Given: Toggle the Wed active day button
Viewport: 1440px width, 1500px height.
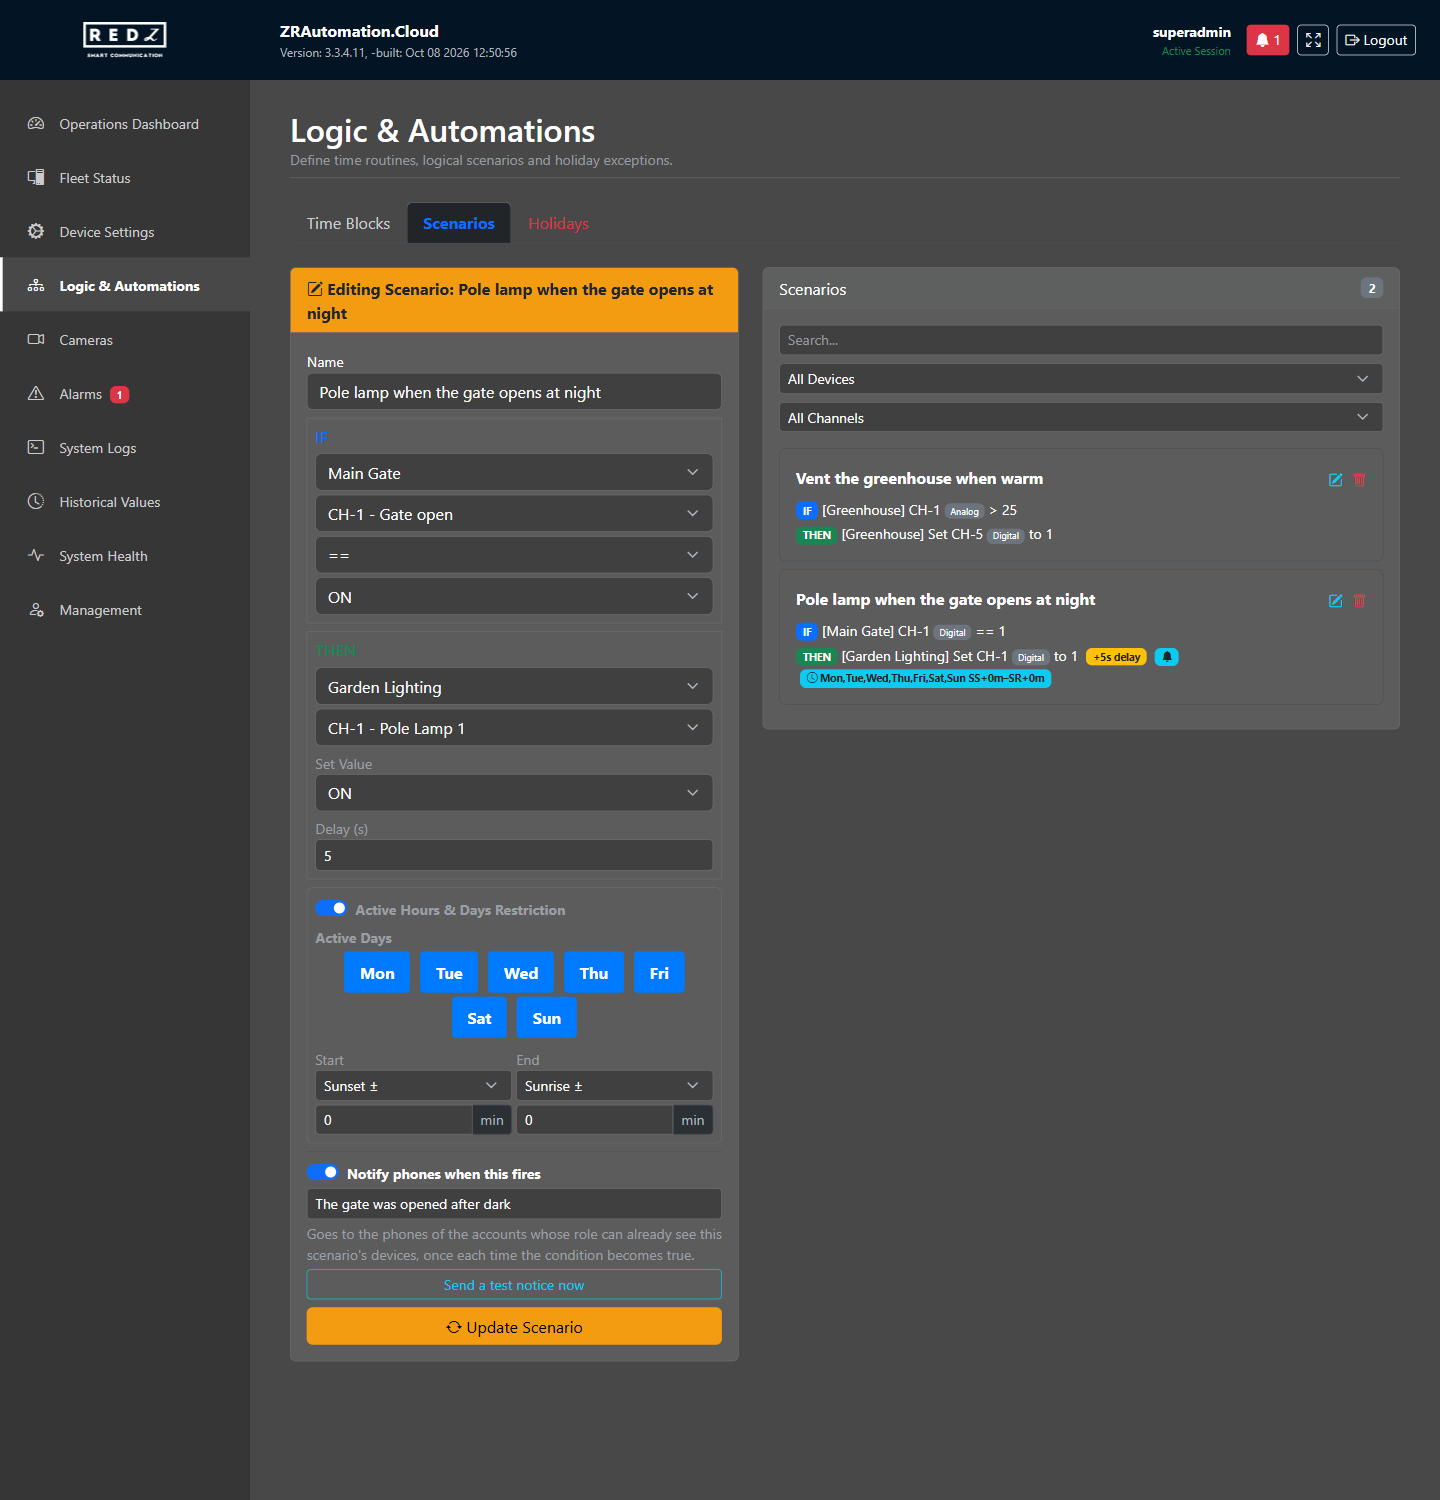Looking at the screenshot, I should coord(521,973).
